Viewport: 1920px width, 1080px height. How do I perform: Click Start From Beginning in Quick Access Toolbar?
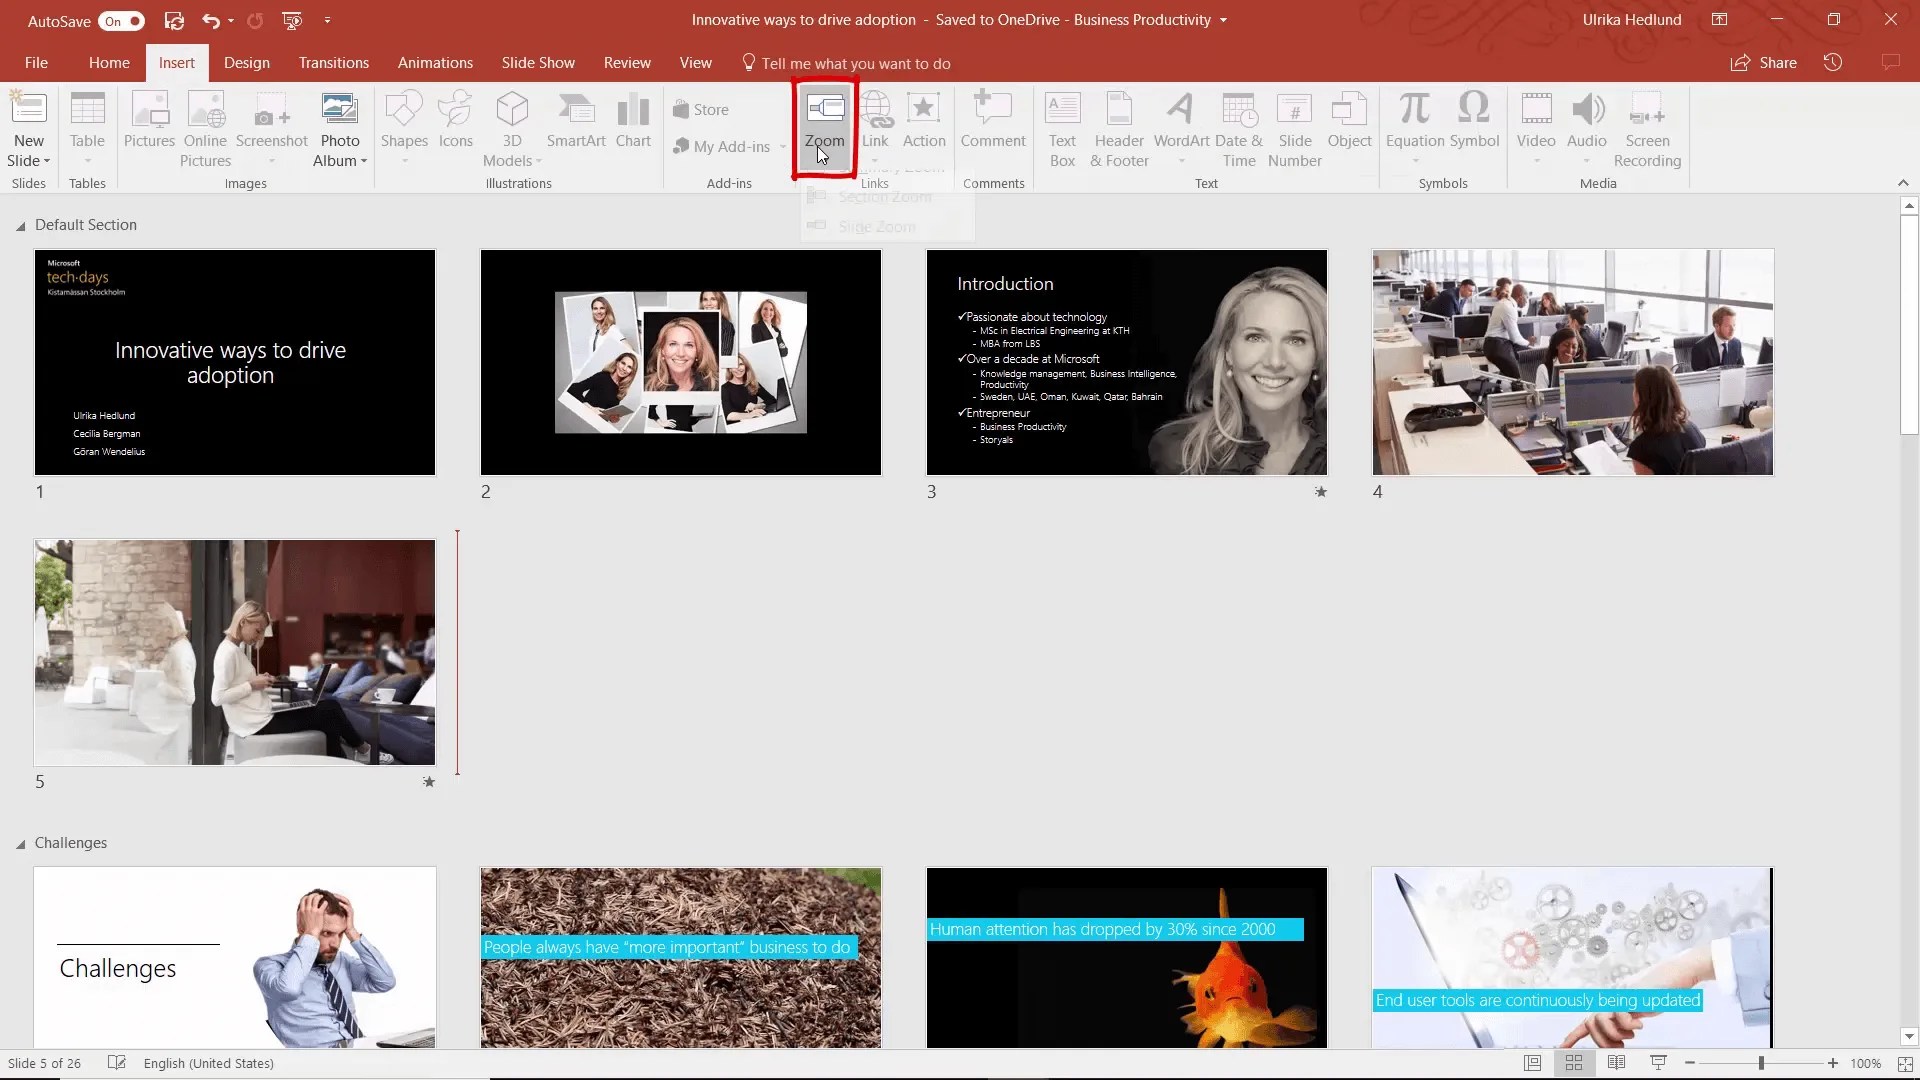[x=292, y=20]
